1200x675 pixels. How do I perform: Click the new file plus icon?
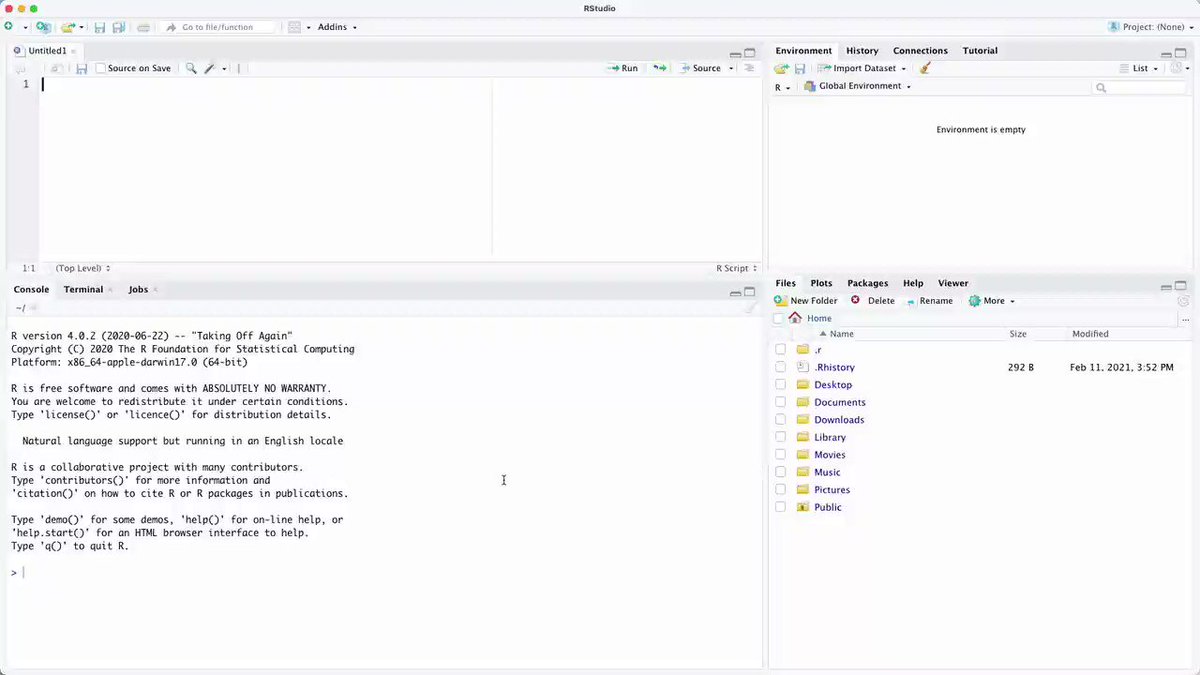click(9, 27)
